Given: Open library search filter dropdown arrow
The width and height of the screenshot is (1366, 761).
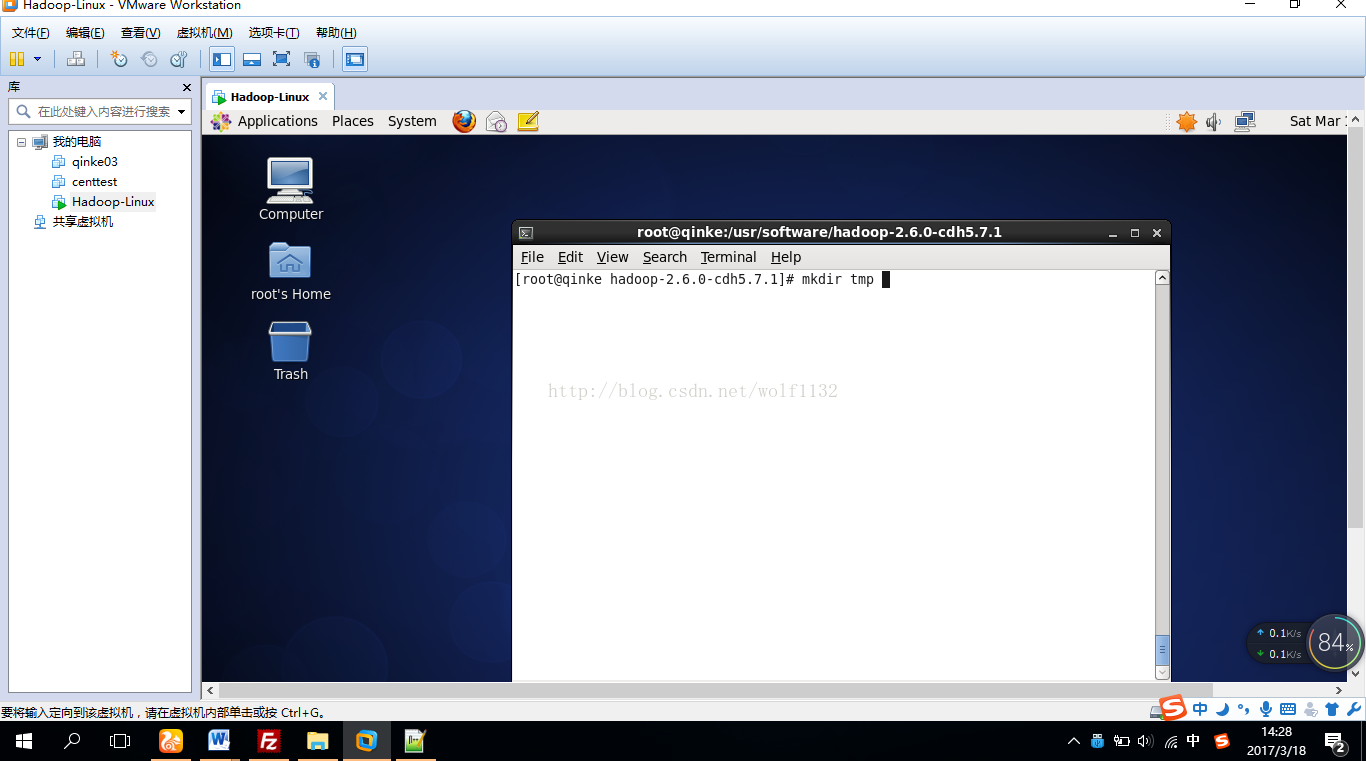Looking at the screenshot, I should 182,112.
